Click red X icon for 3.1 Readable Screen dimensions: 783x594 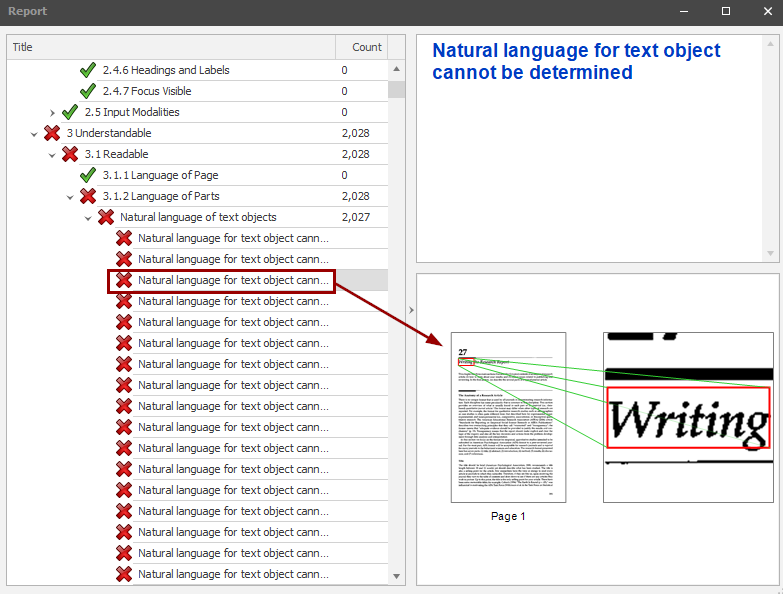(70, 154)
